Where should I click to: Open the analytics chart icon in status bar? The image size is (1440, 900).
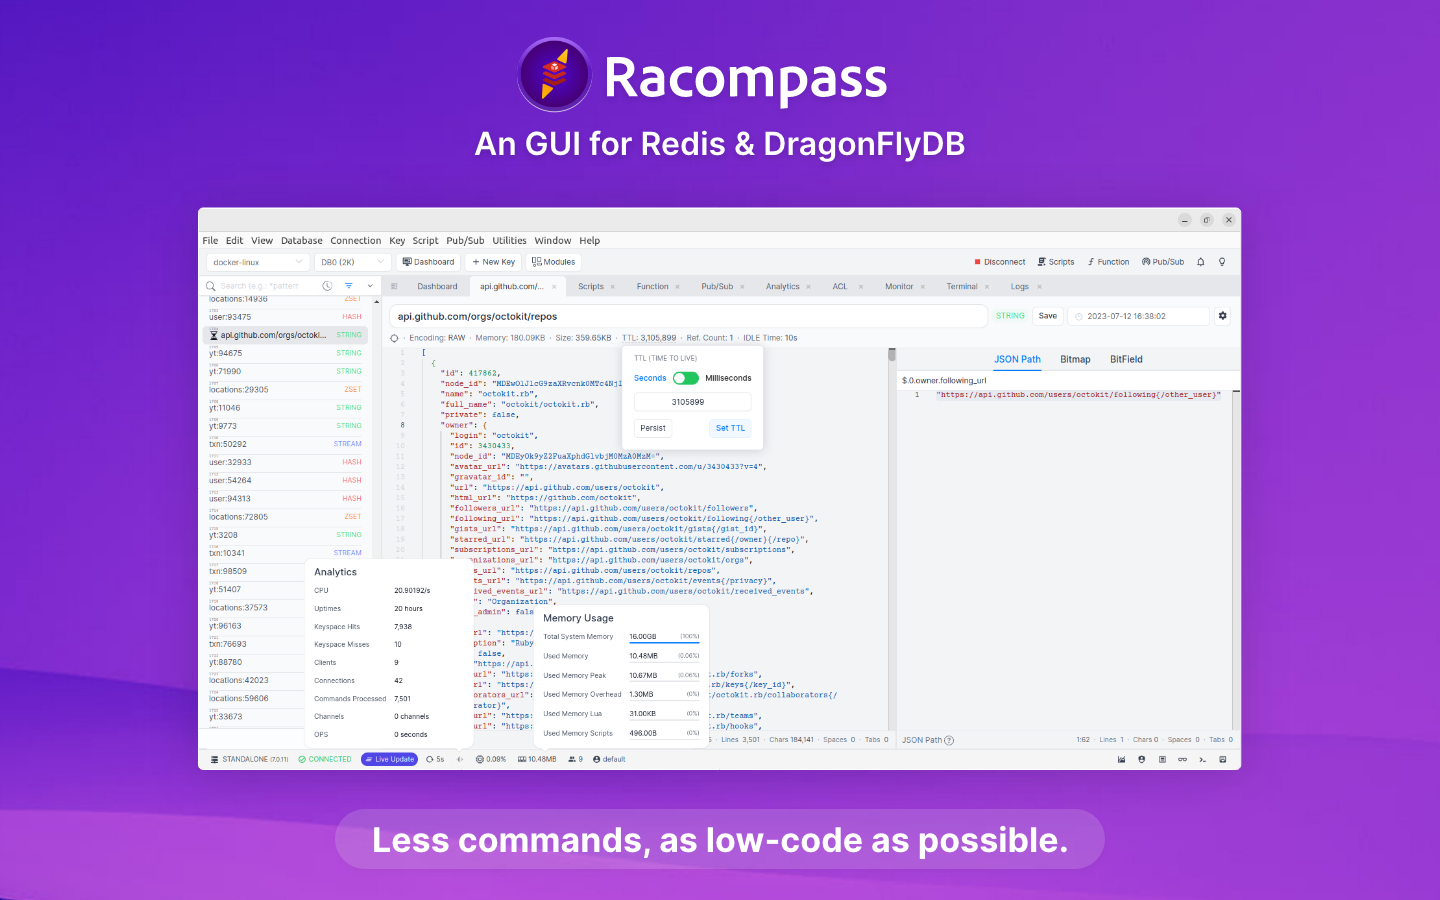tap(1121, 759)
